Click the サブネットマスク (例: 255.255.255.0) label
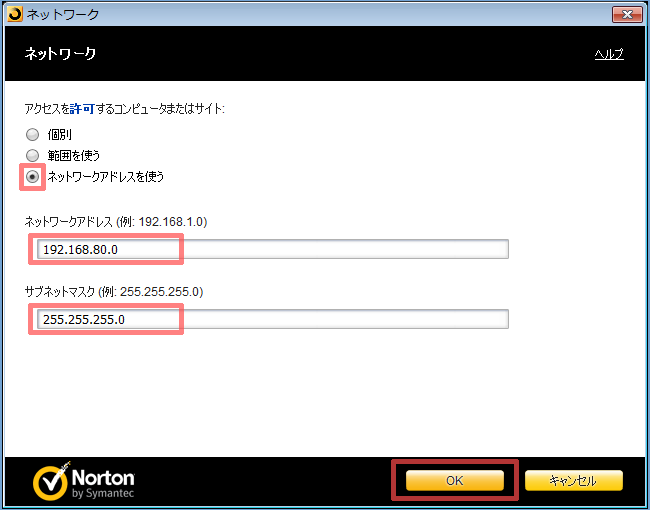Screen dimensions: 650x510 click(x=113, y=291)
